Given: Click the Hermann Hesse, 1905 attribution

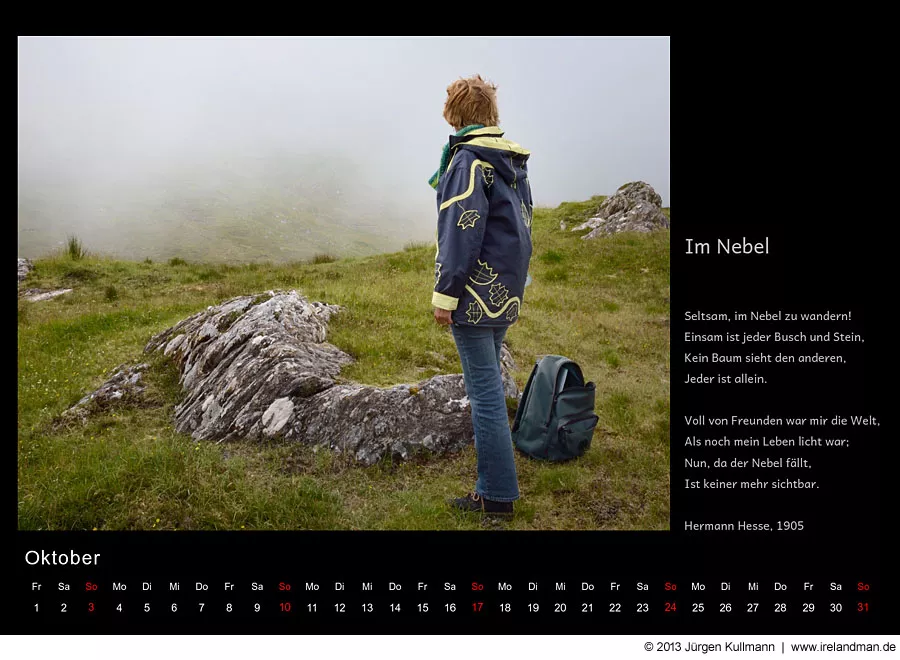Looking at the screenshot, I should (743, 525).
